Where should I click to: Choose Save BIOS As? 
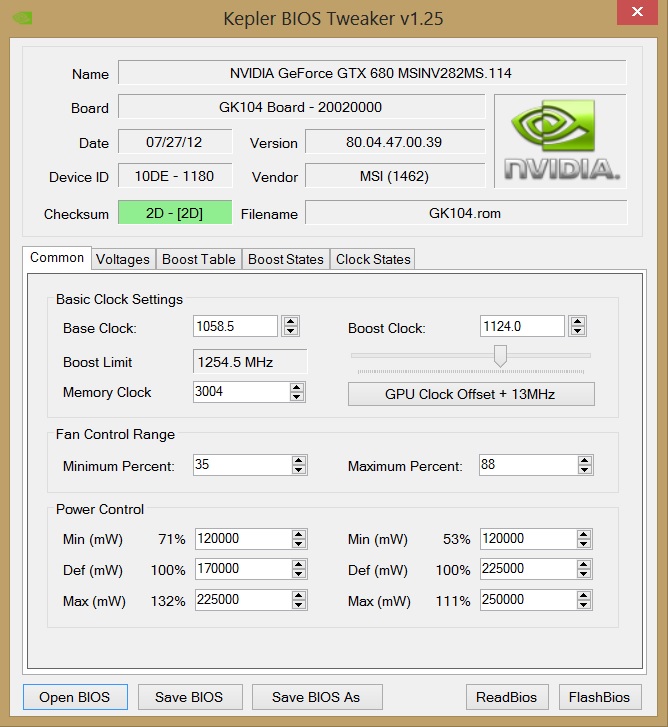(316, 697)
